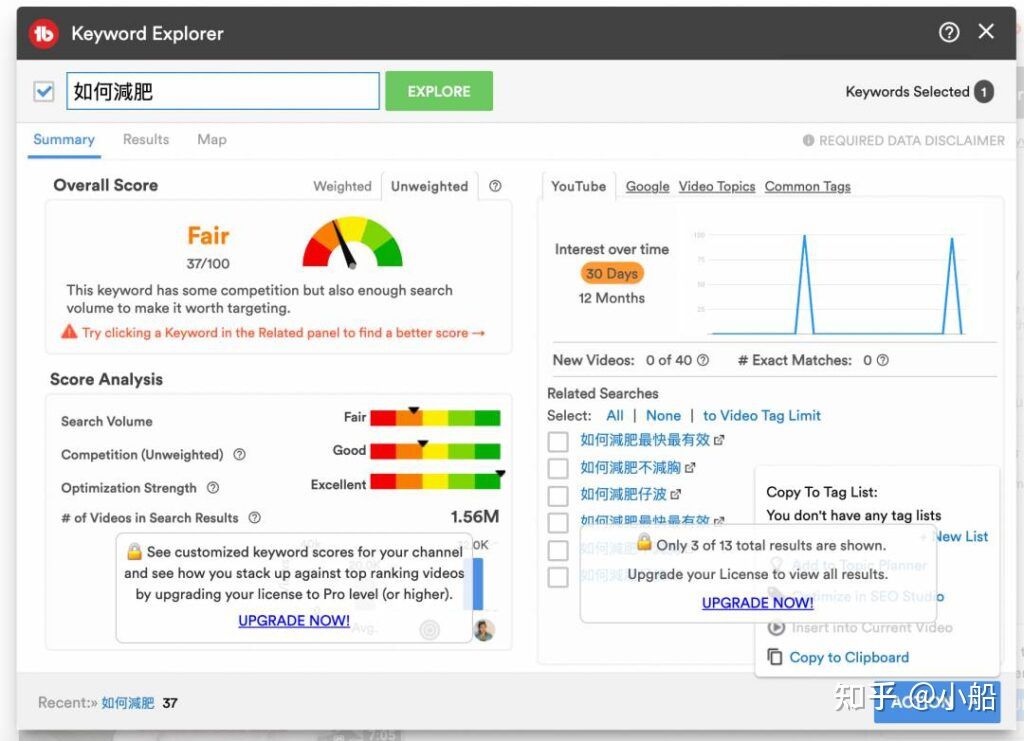1024x741 pixels.
Task: Open the Keywords Selected count badge
Action: click(984, 92)
